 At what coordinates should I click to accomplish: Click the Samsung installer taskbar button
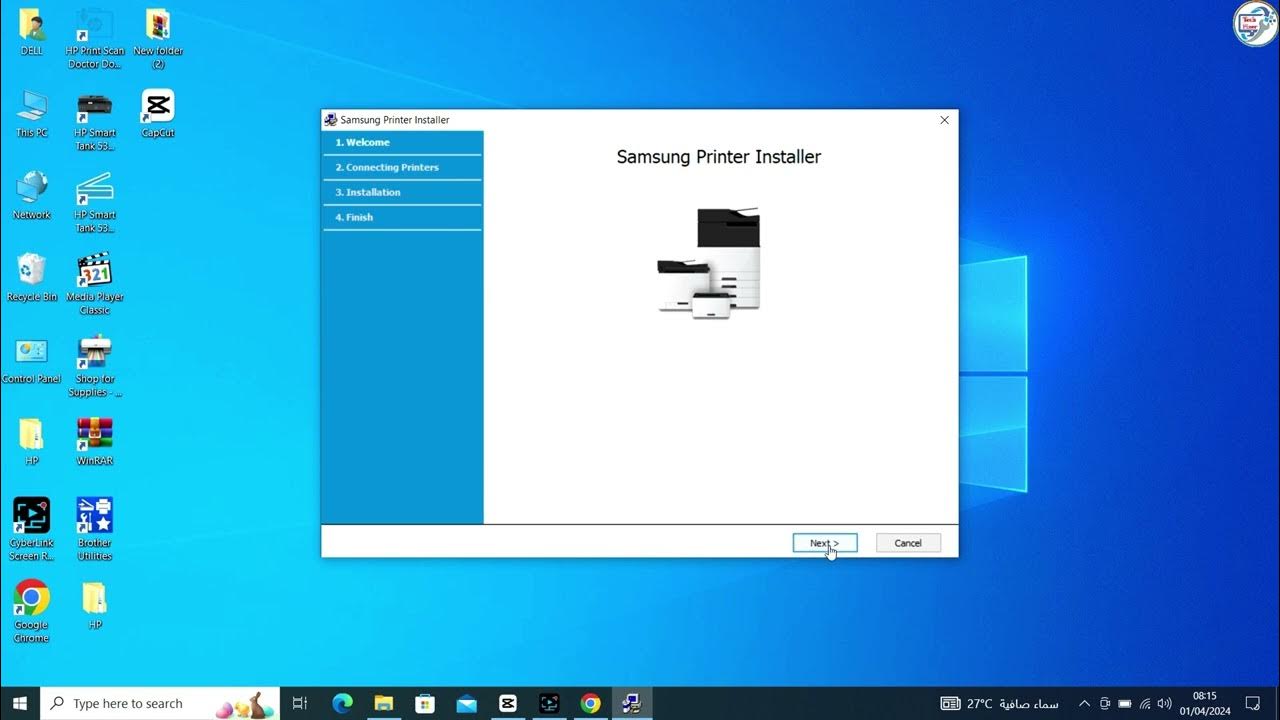[x=631, y=704]
